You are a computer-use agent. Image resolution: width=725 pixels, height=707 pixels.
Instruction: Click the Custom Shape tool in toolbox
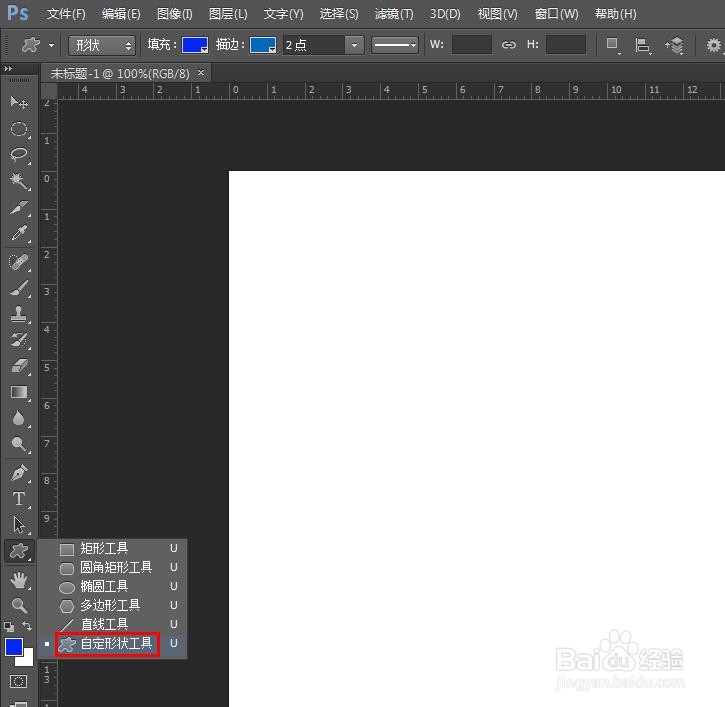point(19,551)
